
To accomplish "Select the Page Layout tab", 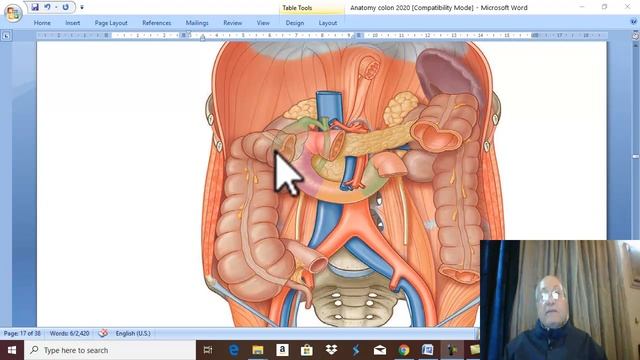I will [111, 23].
